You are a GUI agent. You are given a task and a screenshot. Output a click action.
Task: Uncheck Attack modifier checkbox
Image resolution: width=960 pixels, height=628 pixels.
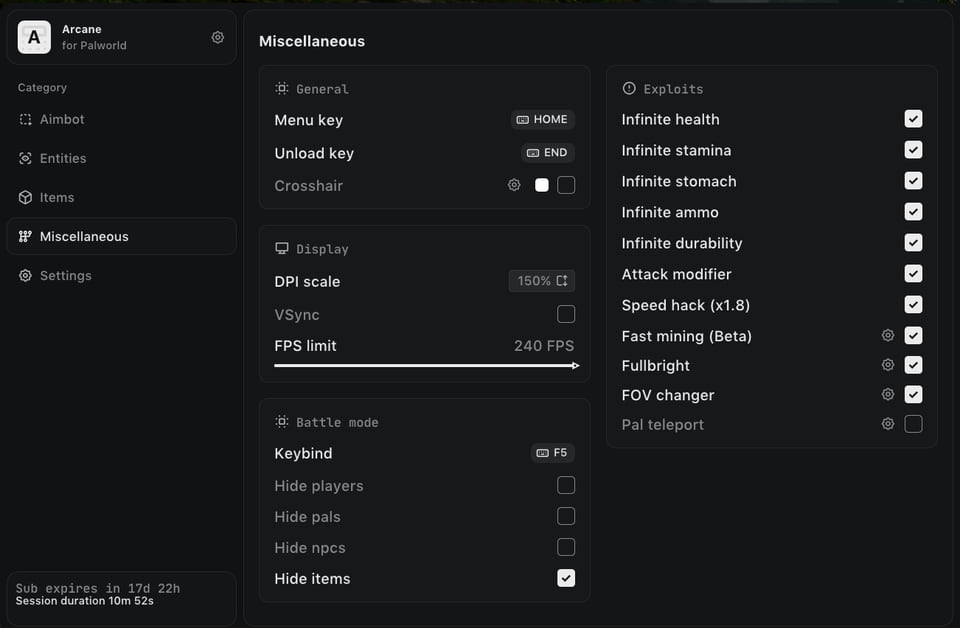click(x=913, y=274)
